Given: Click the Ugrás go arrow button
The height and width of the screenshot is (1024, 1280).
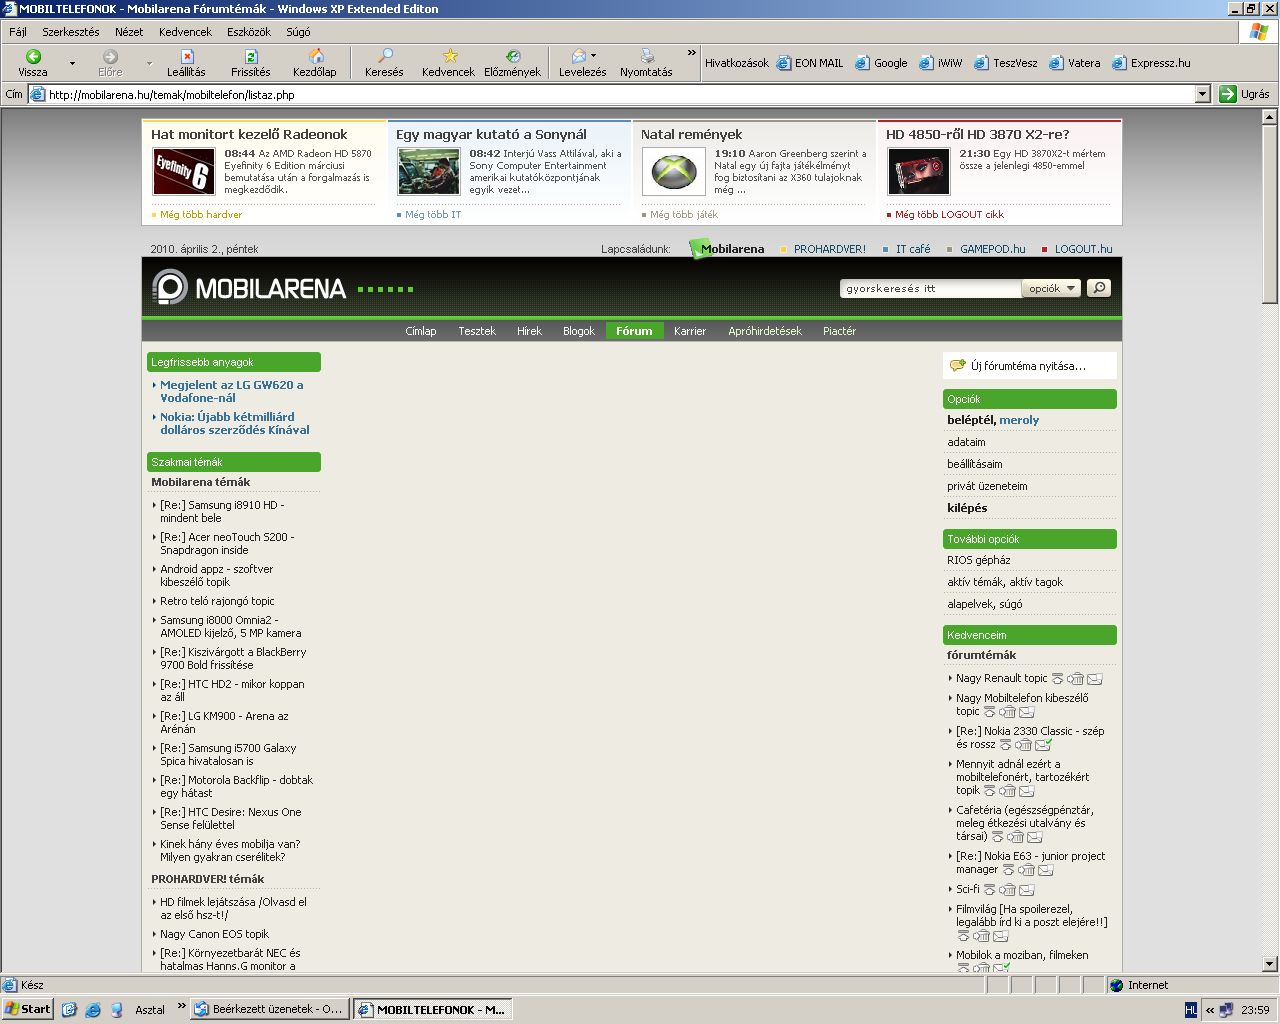Looking at the screenshot, I should pos(1245,94).
